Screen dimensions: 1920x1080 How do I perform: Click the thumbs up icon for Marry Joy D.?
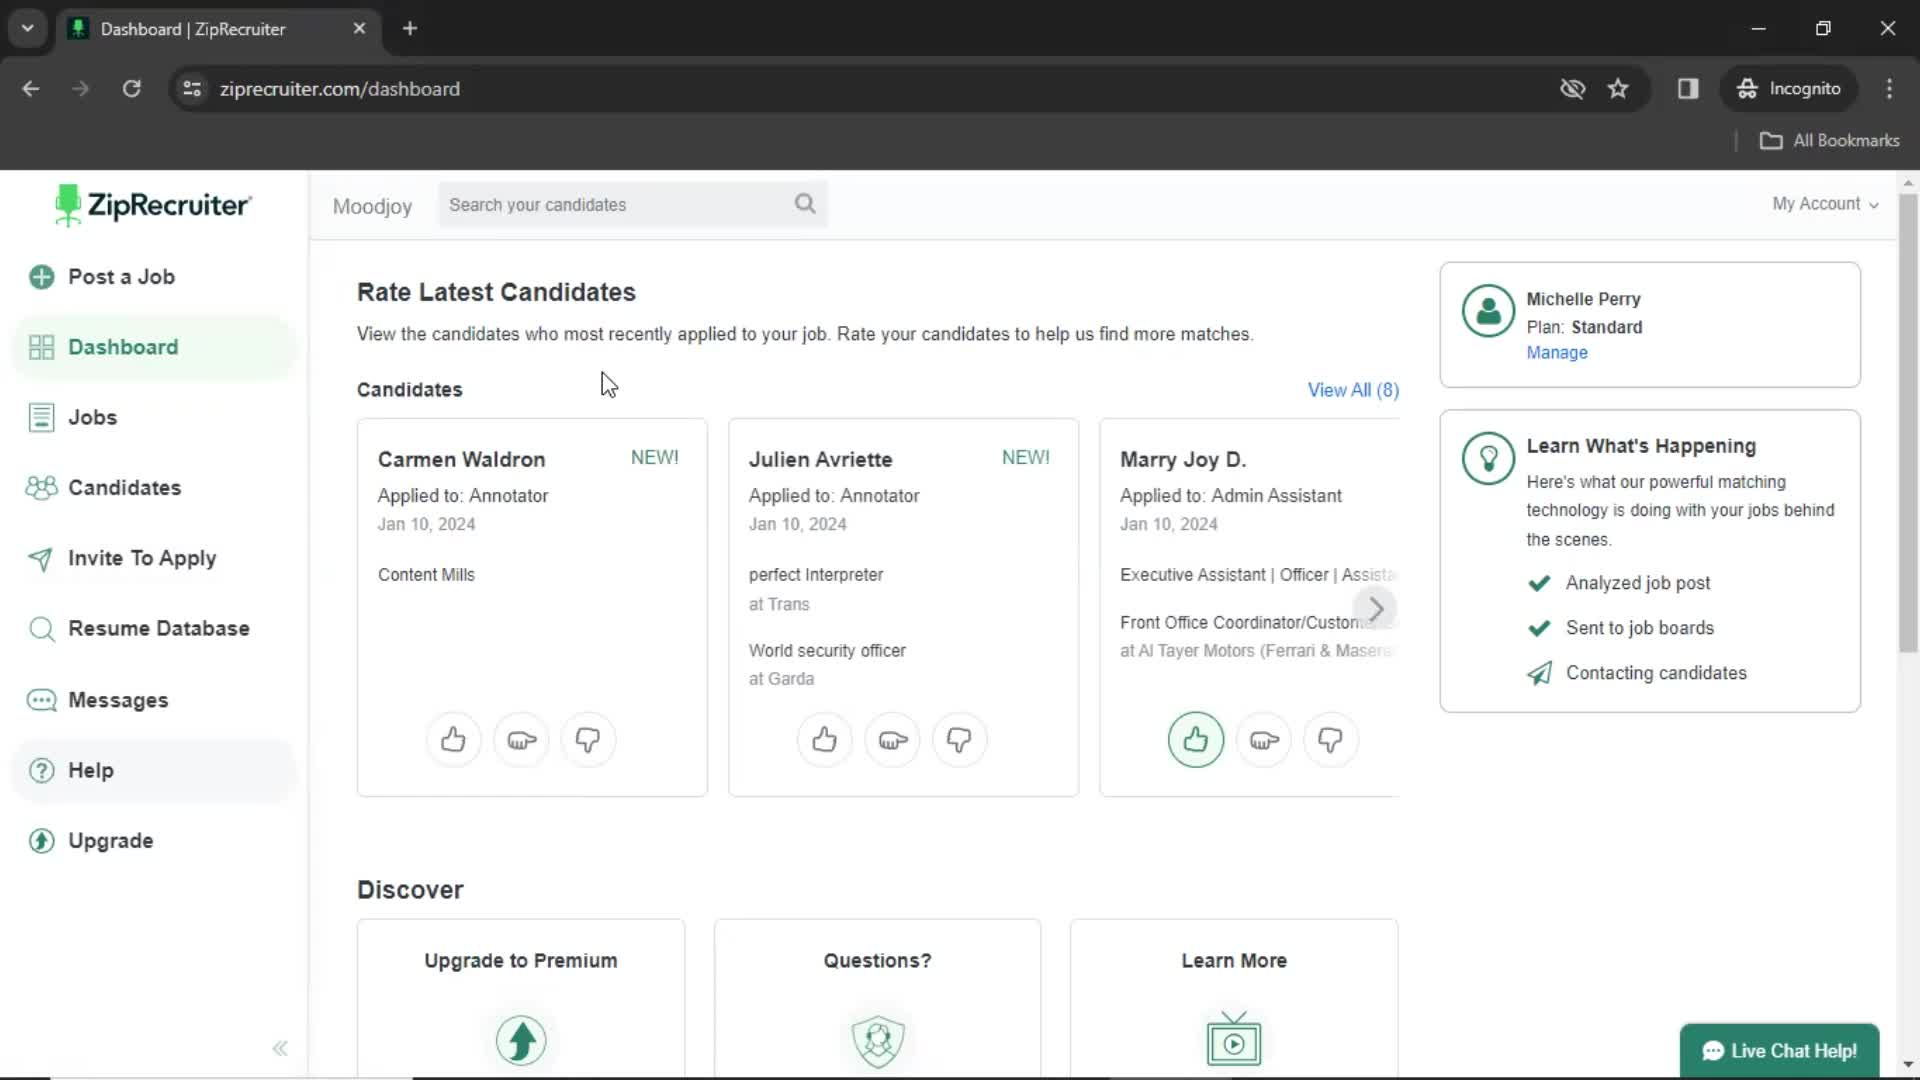(x=1195, y=740)
